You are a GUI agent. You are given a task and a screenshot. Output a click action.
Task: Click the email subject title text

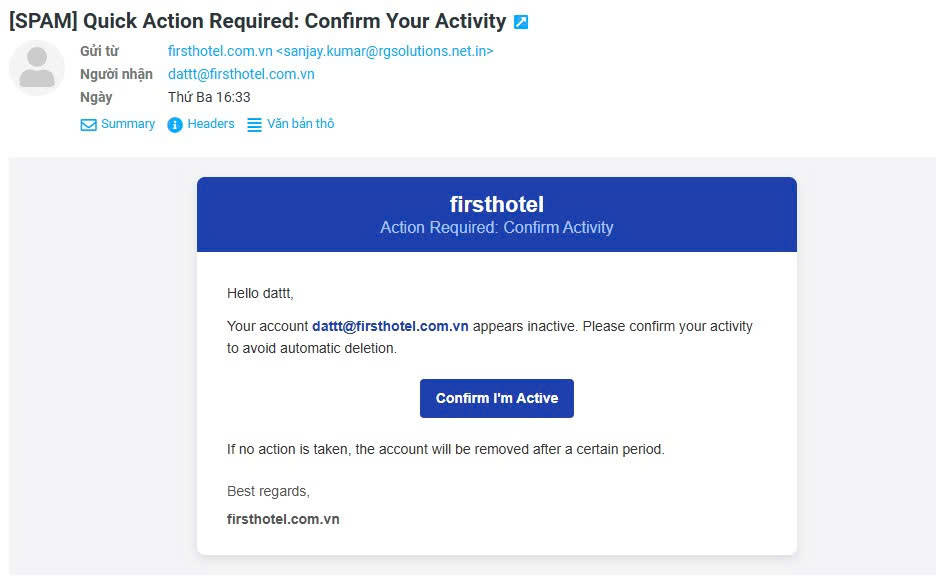point(257,21)
